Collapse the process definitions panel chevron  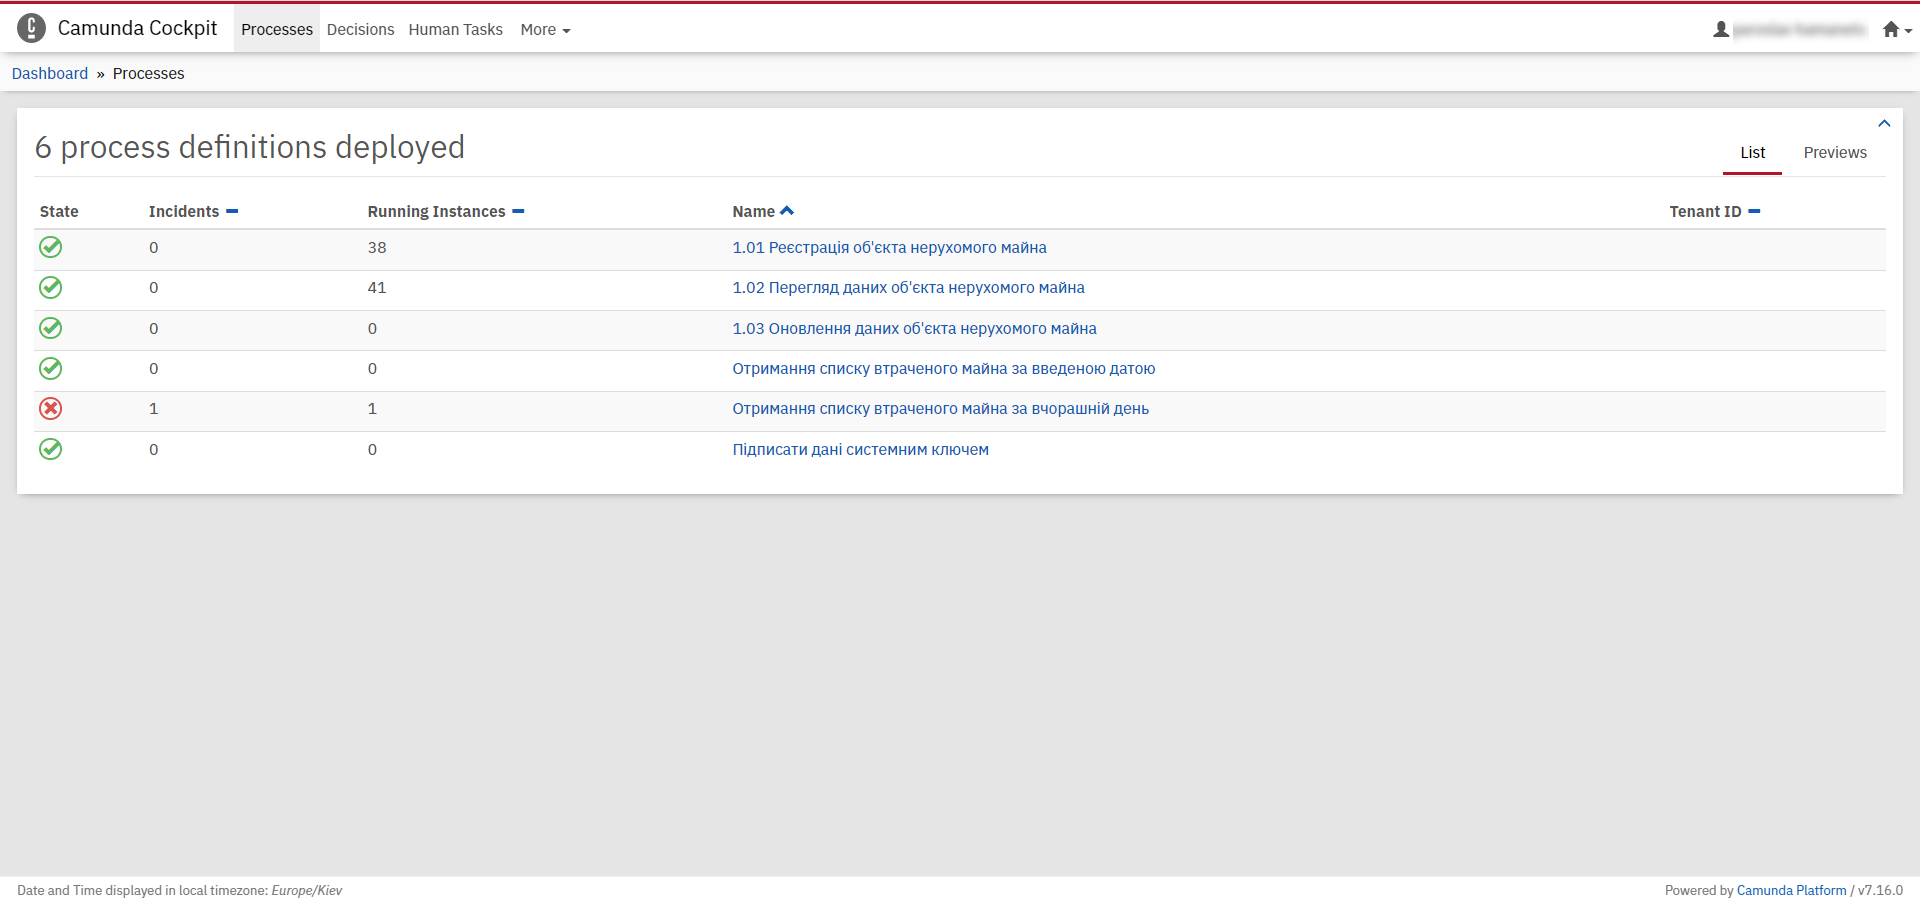1884,124
